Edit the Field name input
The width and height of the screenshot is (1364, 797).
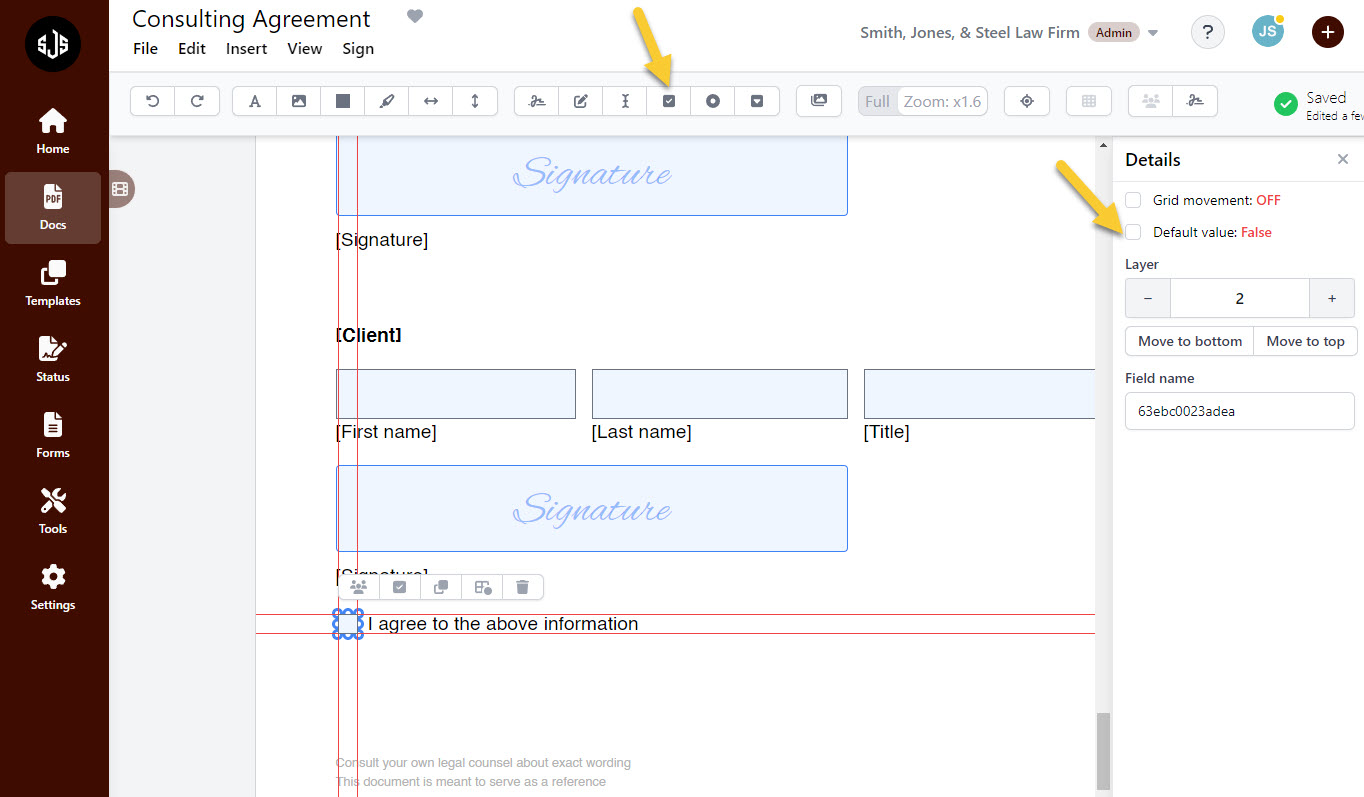[1240, 411]
